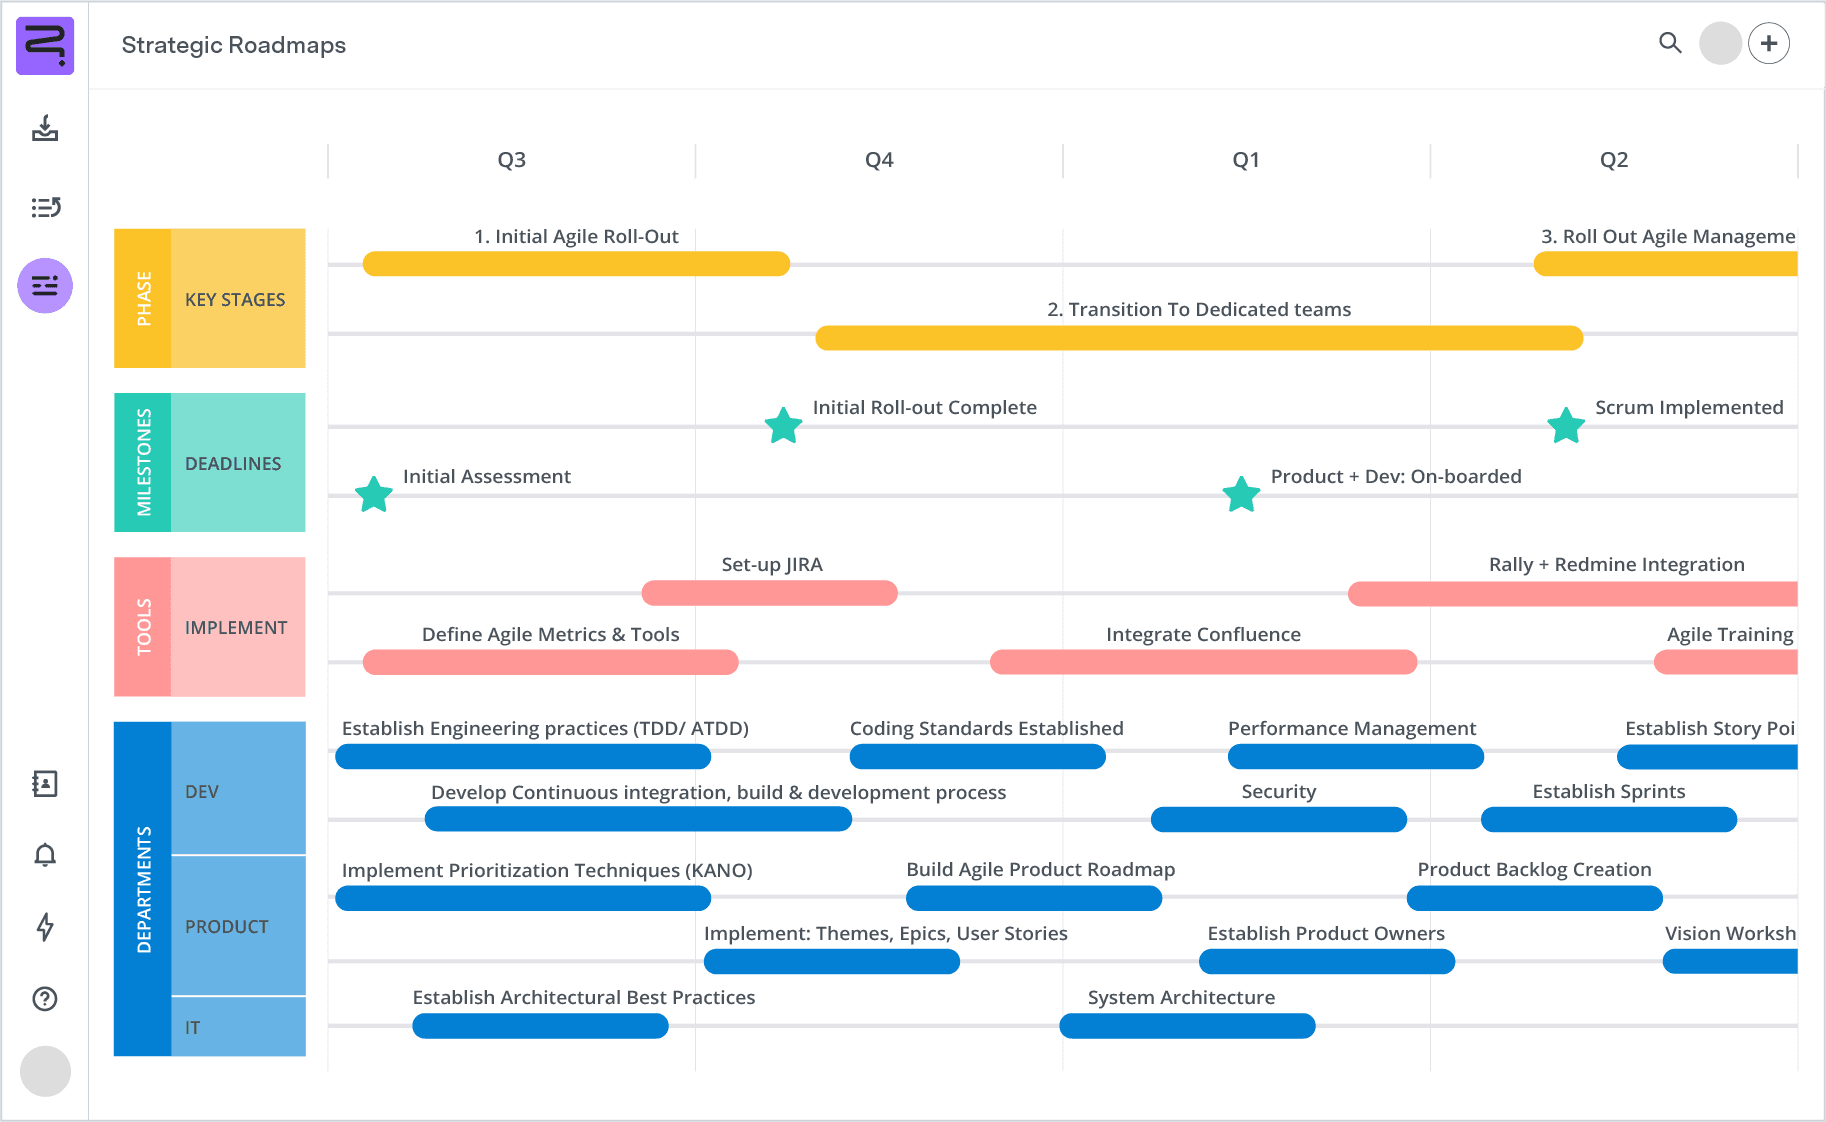Open the Strategic Roadmaps title
Viewport: 1826px width, 1122px height.
click(x=233, y=45)
